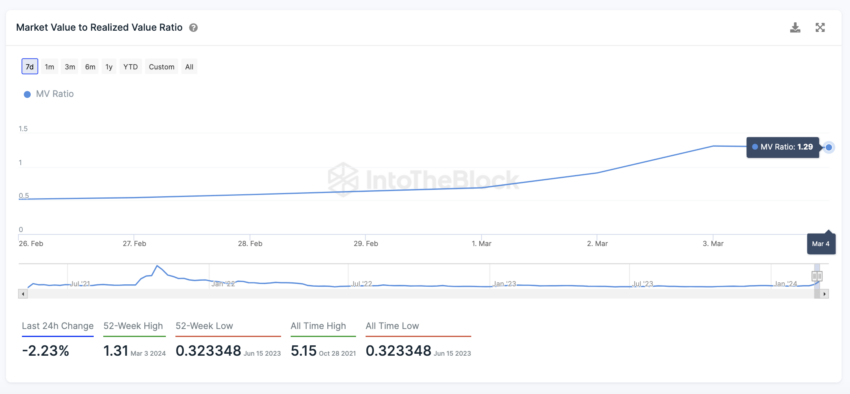This screenshot has height=394, width=850.
Task: Select the 7d time range
Action: [x=30, y=67]
